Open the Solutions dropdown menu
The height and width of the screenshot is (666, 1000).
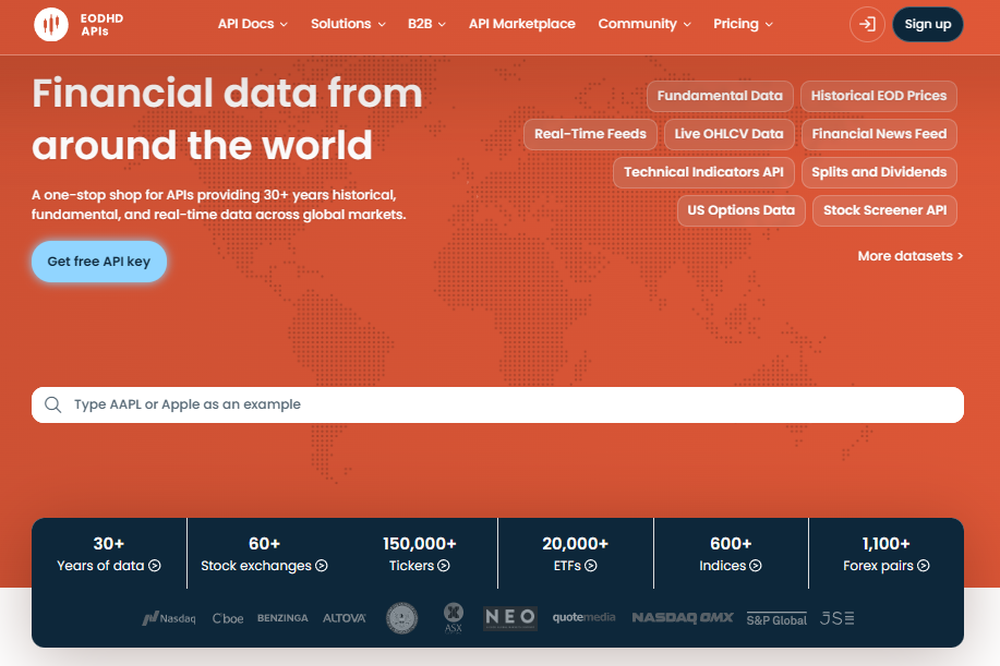(348, 24)
